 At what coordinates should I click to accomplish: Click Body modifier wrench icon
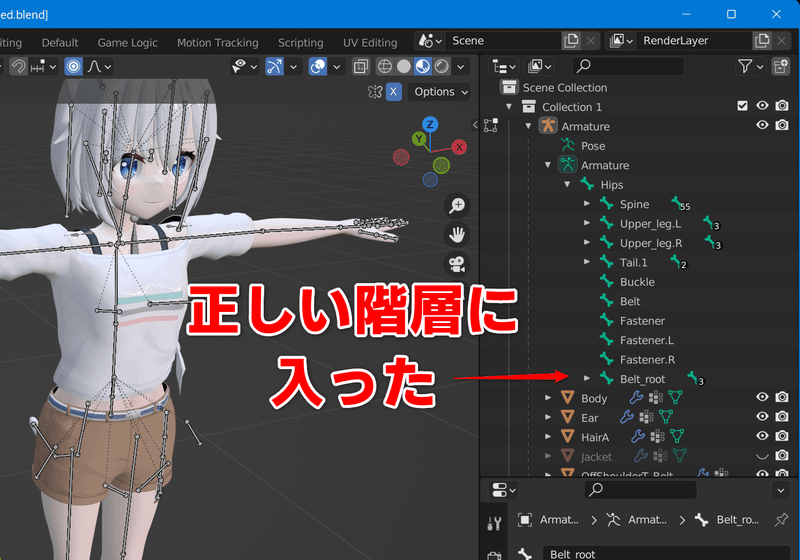pos(636,397)
